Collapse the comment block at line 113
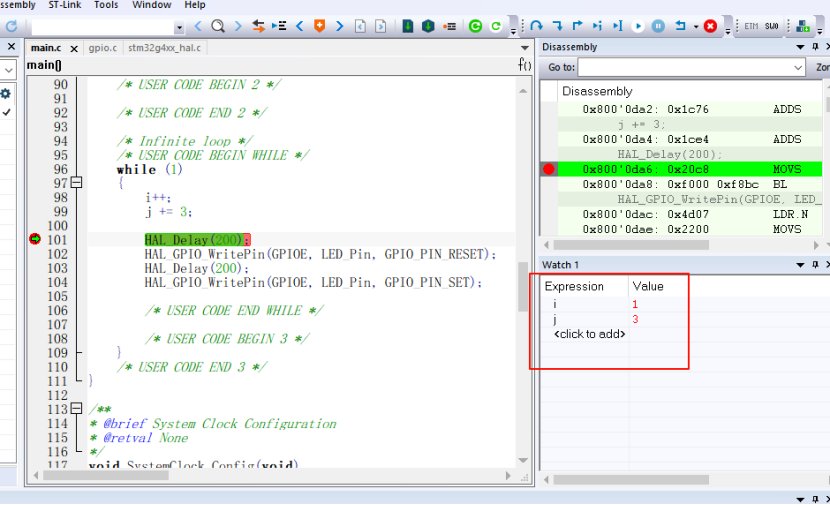 (77, 409)
